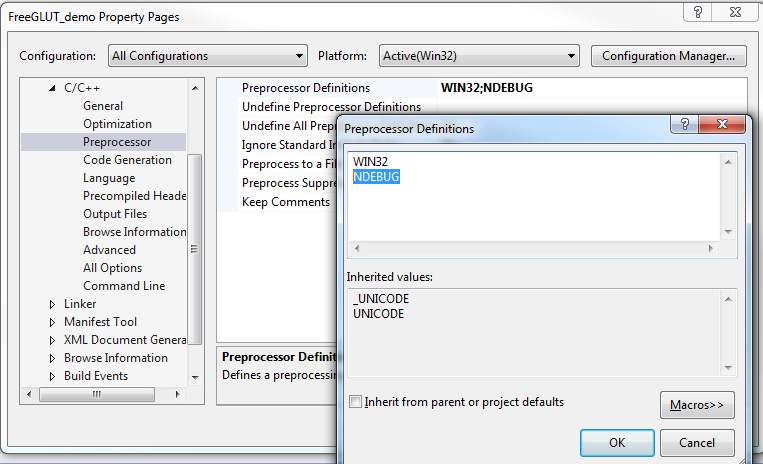Click the Linker tree label

80,303
